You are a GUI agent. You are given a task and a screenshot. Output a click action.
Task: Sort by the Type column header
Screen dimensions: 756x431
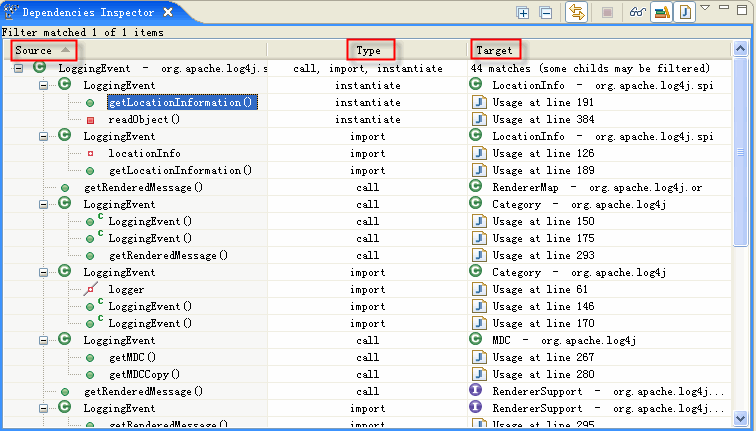click(368, 50)
